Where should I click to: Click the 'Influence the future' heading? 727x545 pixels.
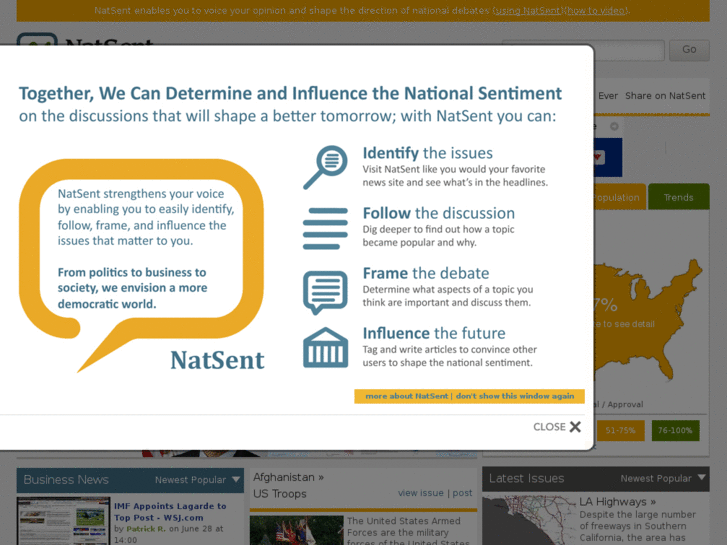coord(434,333)
